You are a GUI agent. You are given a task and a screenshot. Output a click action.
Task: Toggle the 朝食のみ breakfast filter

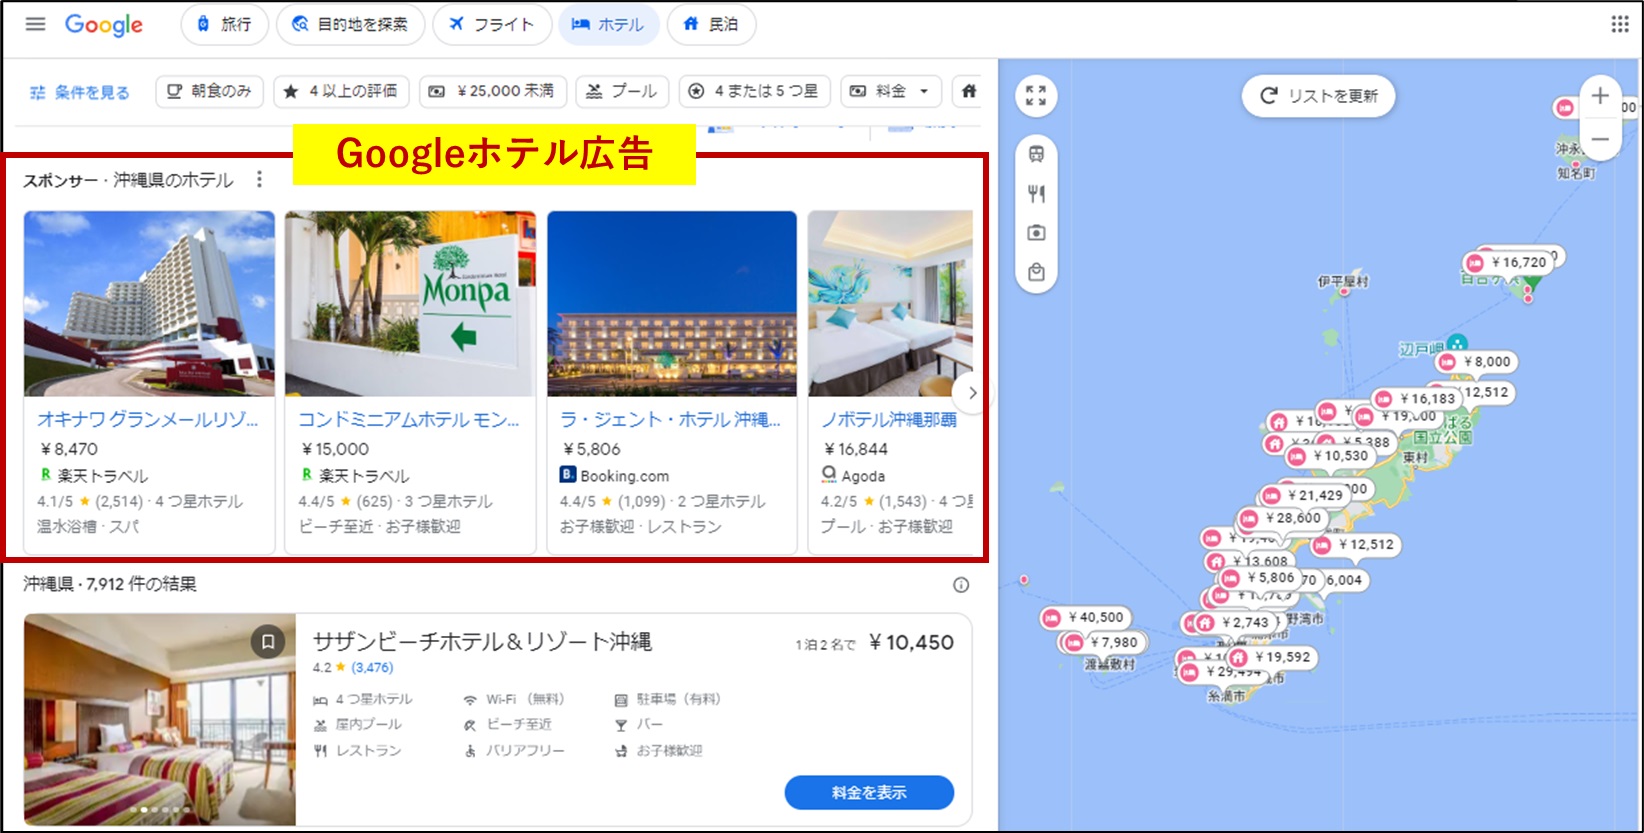[210, 91]
